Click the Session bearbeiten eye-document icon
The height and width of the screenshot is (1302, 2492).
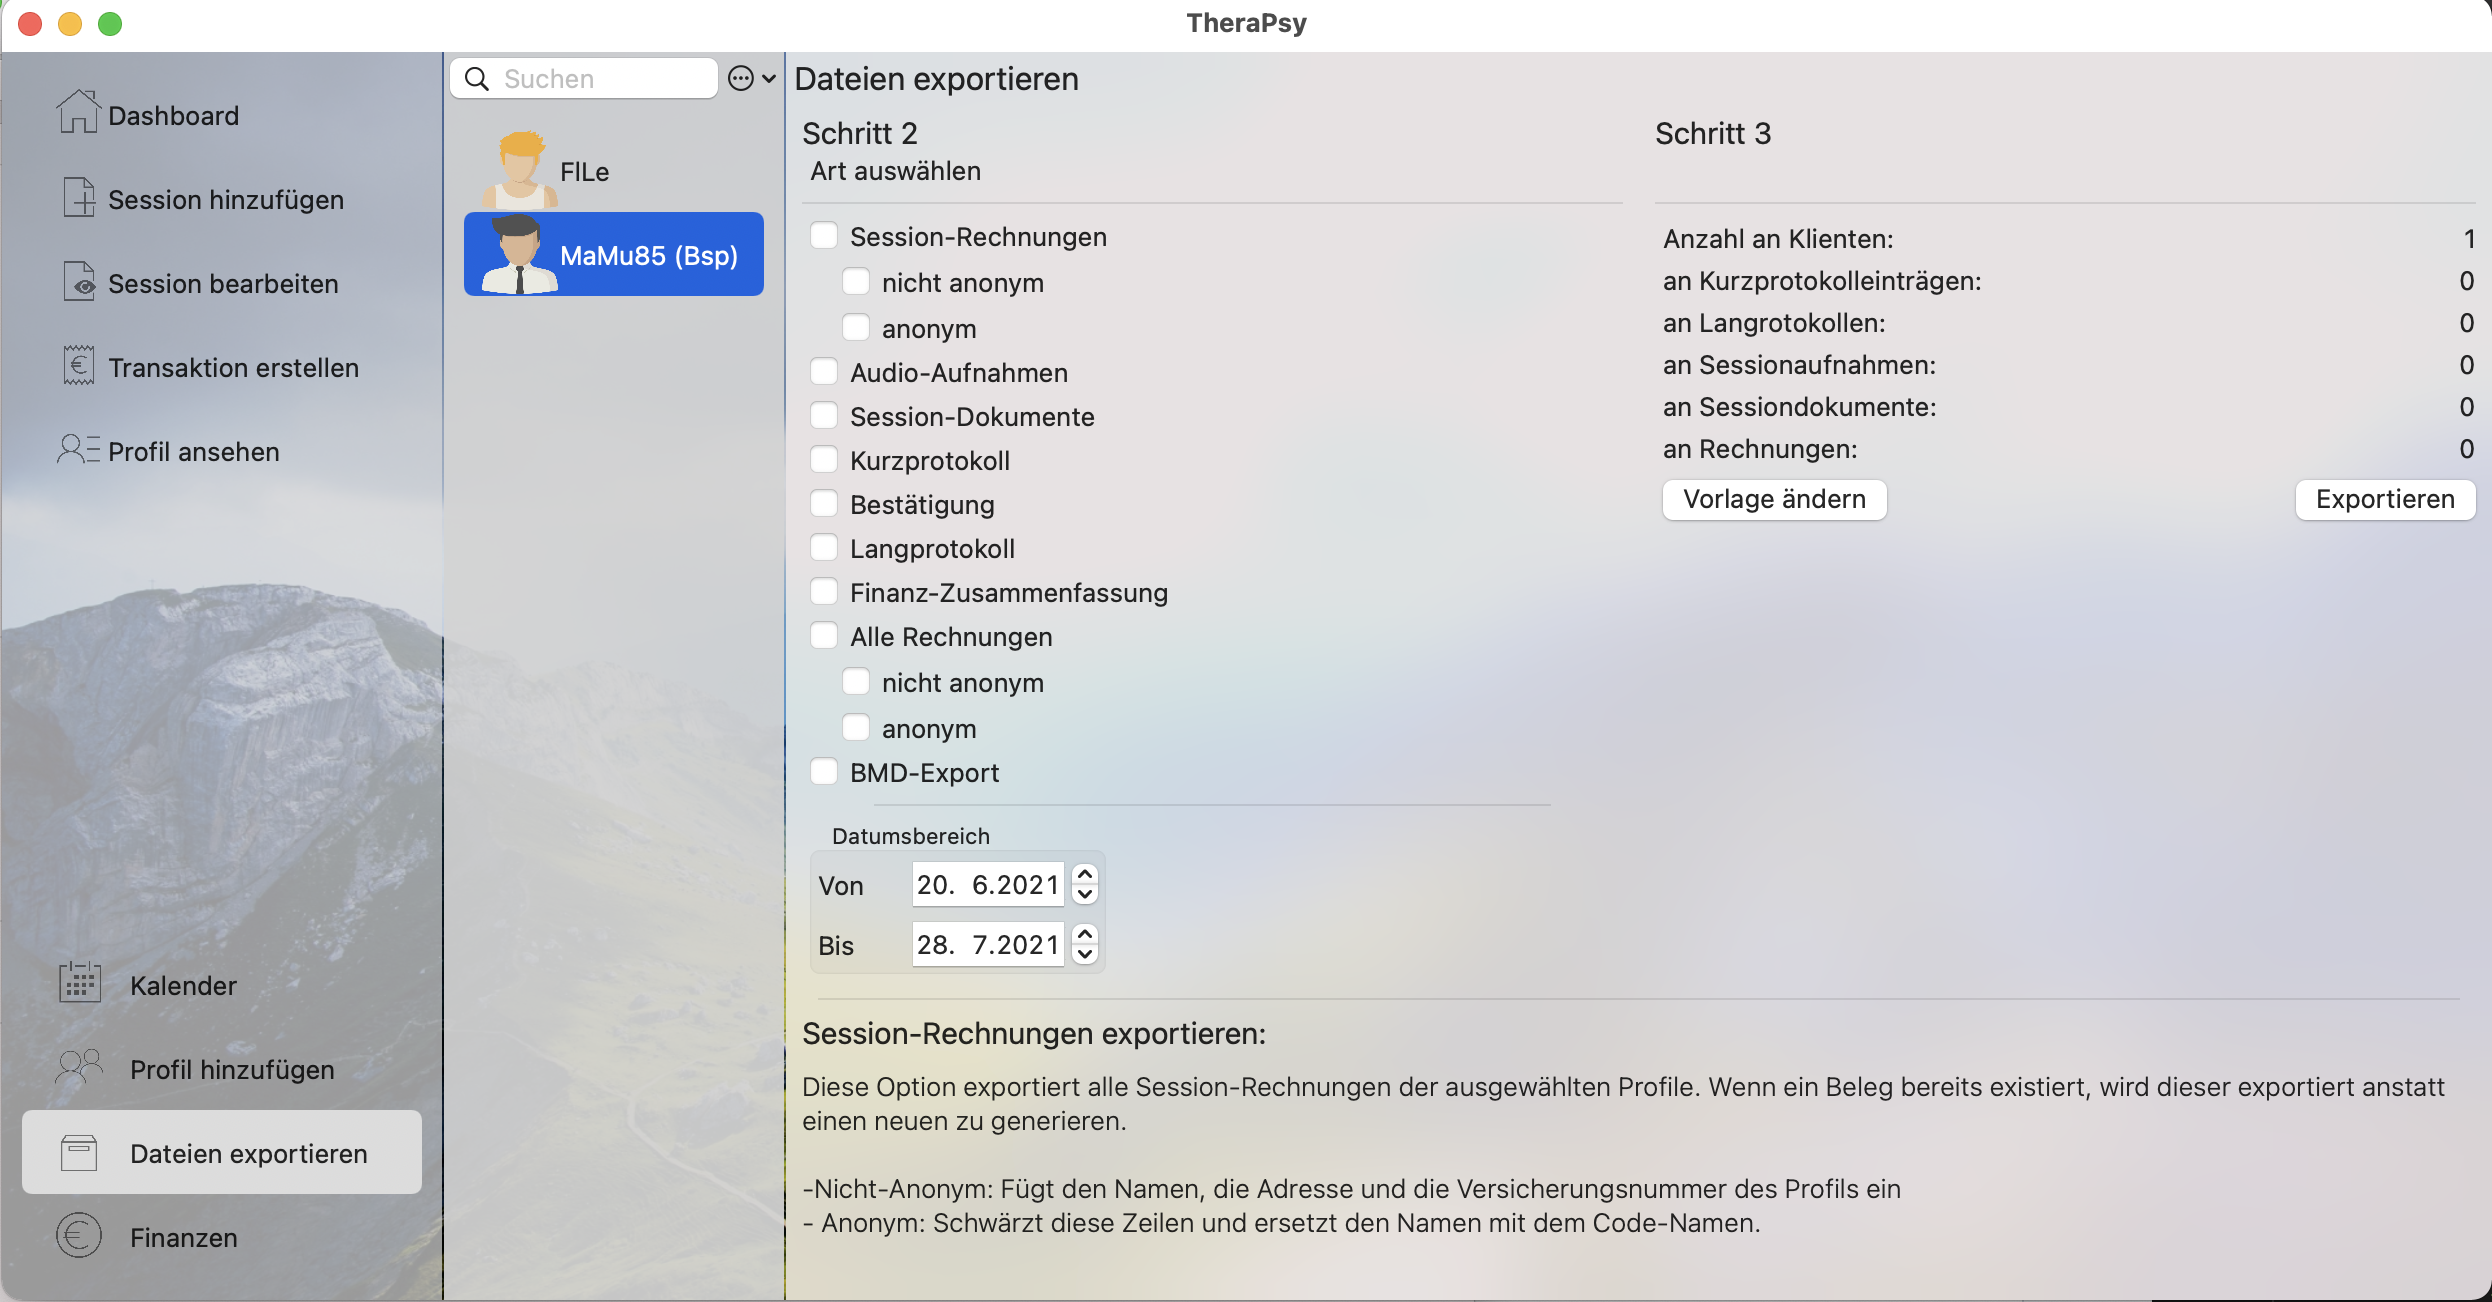point(78,281)
